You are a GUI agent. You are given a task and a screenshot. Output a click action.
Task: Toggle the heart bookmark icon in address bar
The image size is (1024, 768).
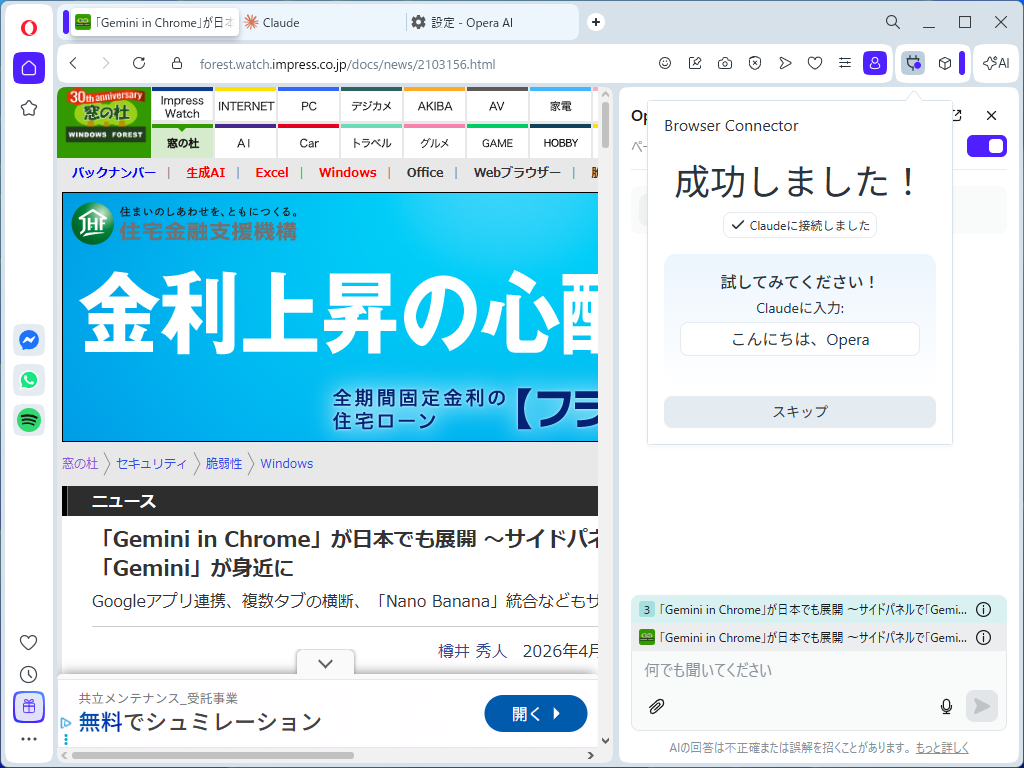click(x=814, y=62)
